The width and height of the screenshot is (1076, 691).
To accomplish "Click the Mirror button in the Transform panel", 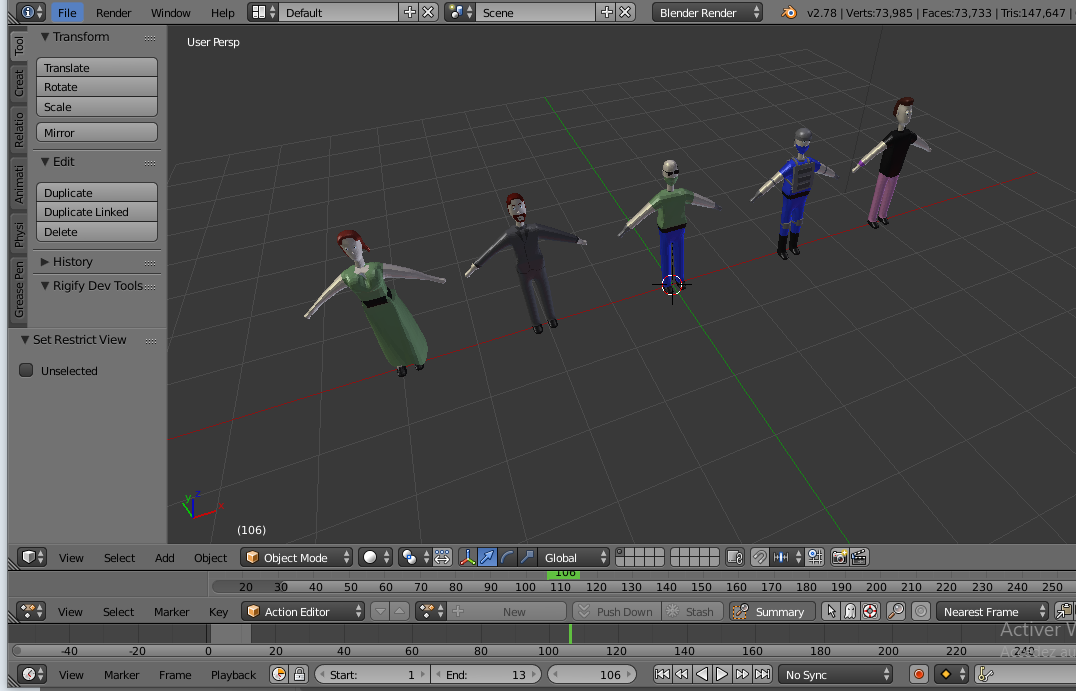I will 96,131.
